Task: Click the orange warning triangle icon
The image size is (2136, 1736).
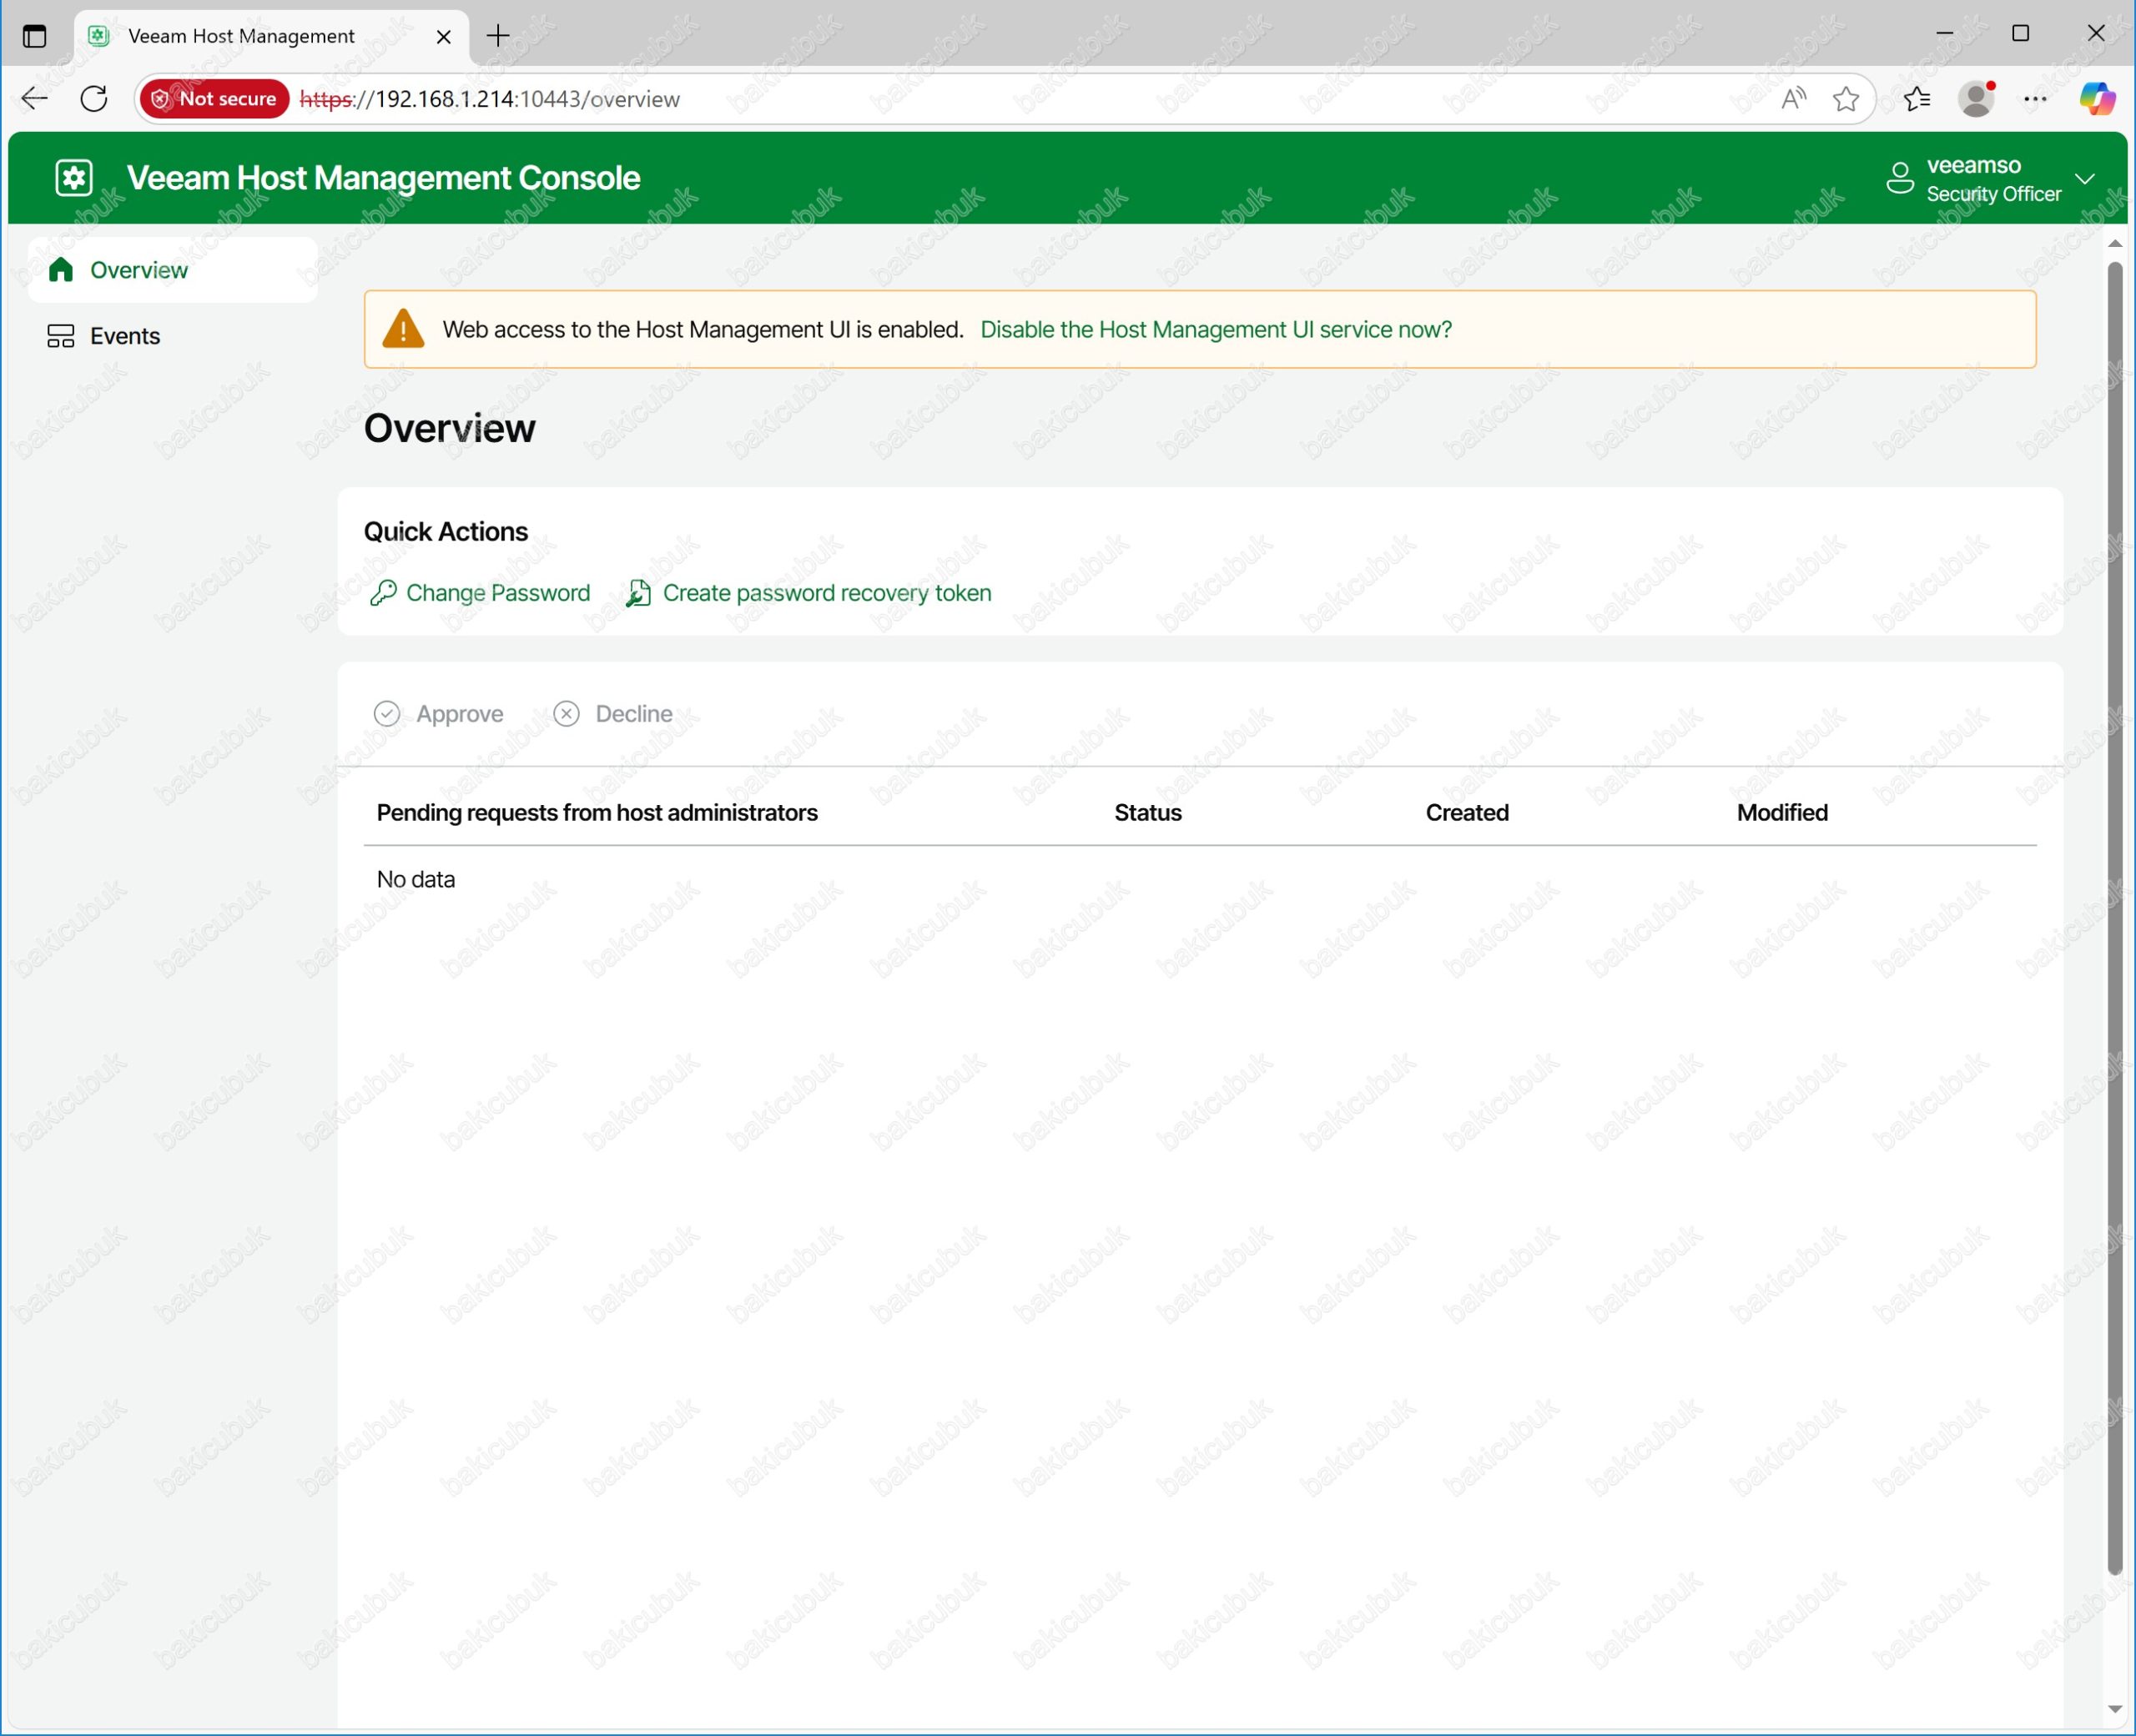Action: 403,329
